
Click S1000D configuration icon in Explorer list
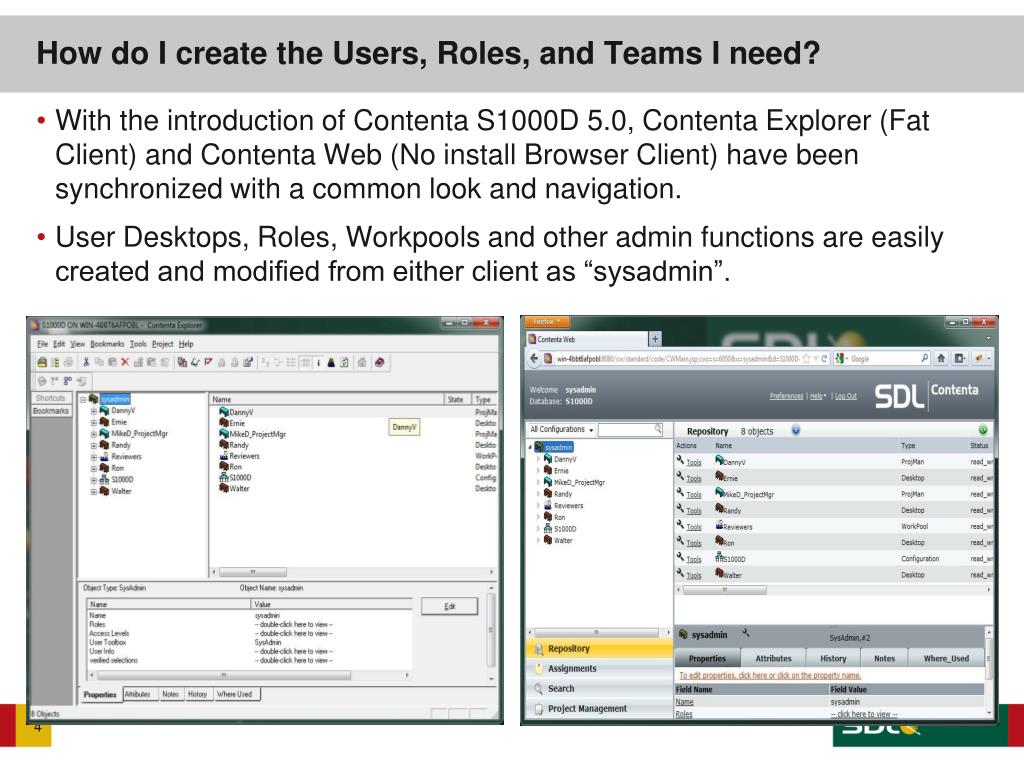point(224,477)
